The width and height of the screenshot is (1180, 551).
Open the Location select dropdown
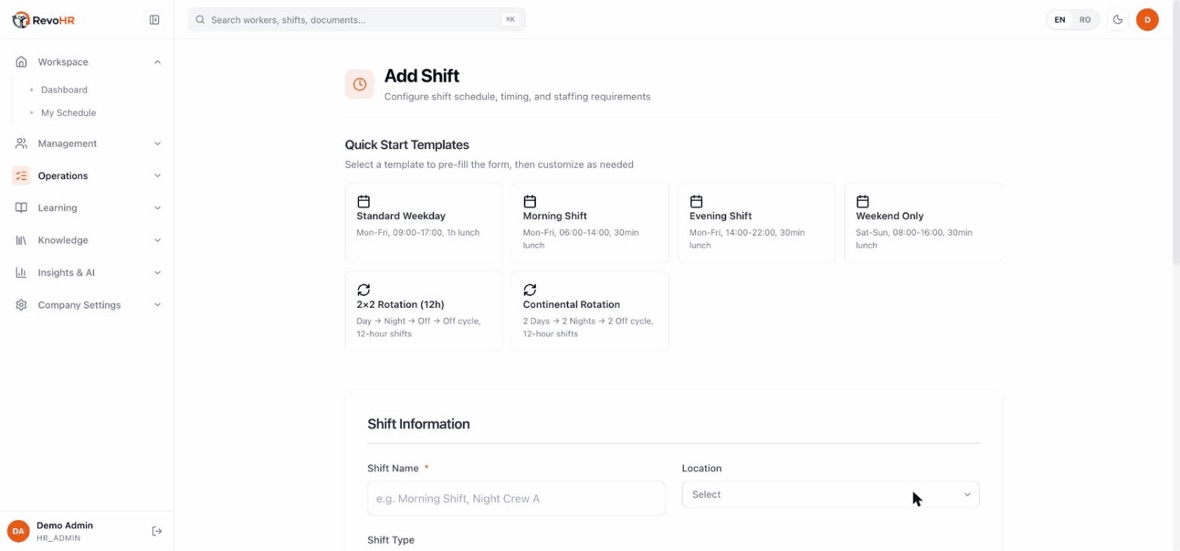tap(830, 495)
